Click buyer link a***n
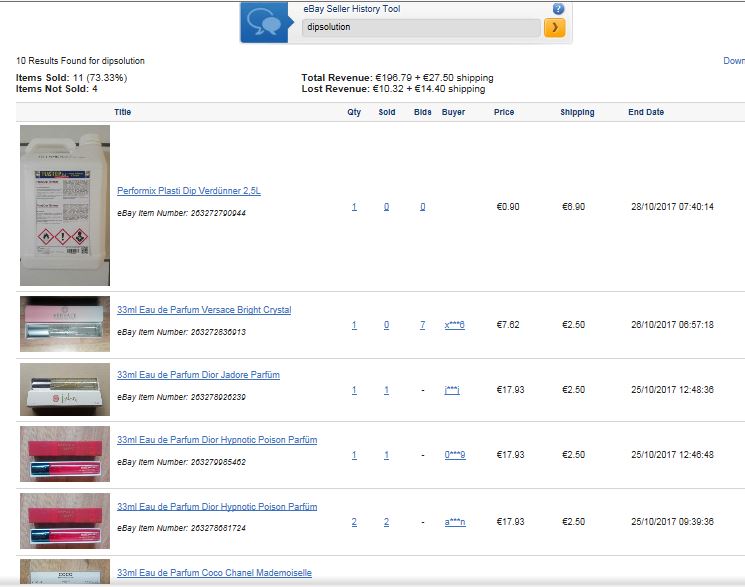 455,522
